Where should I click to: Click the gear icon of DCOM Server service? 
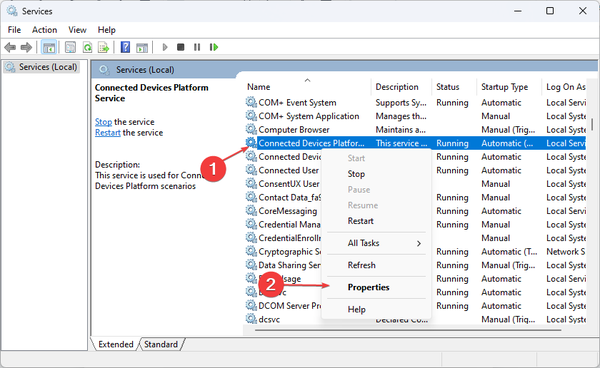point(251,305)
